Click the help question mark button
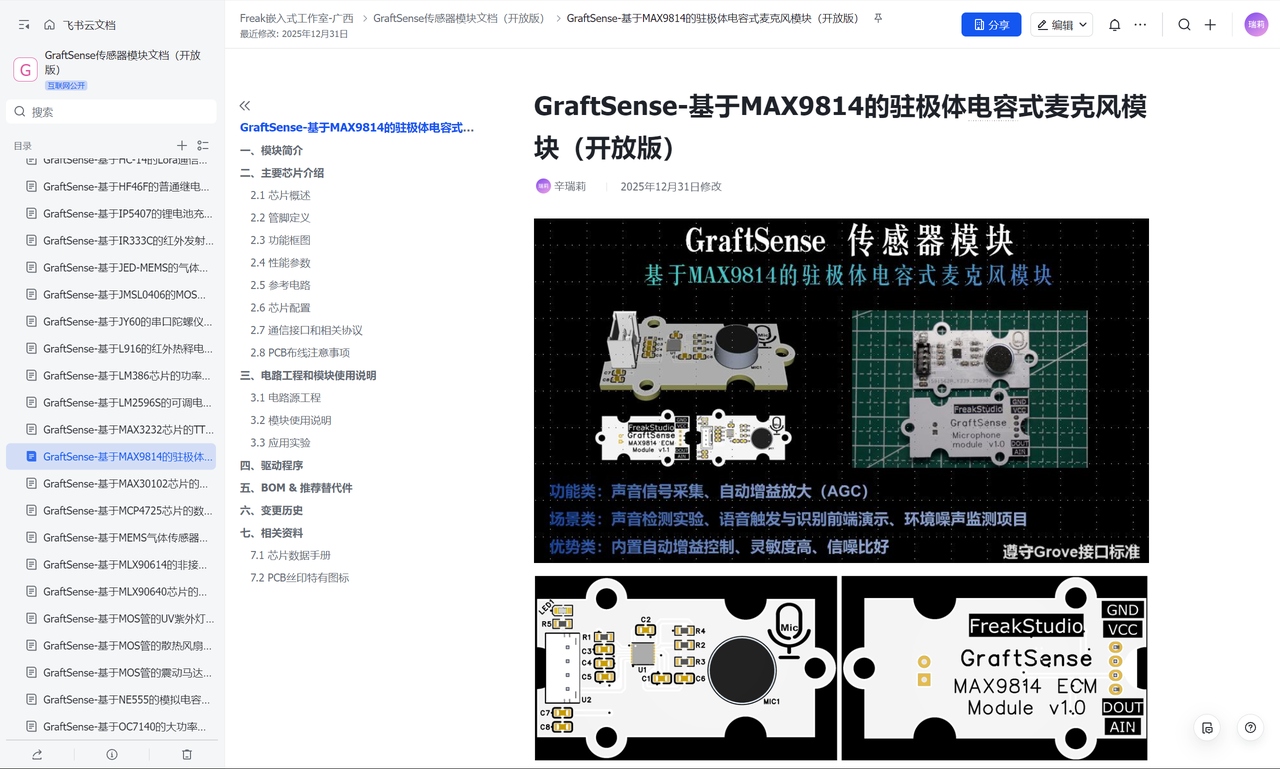 pyautogui.click(x=1250, y=728)
